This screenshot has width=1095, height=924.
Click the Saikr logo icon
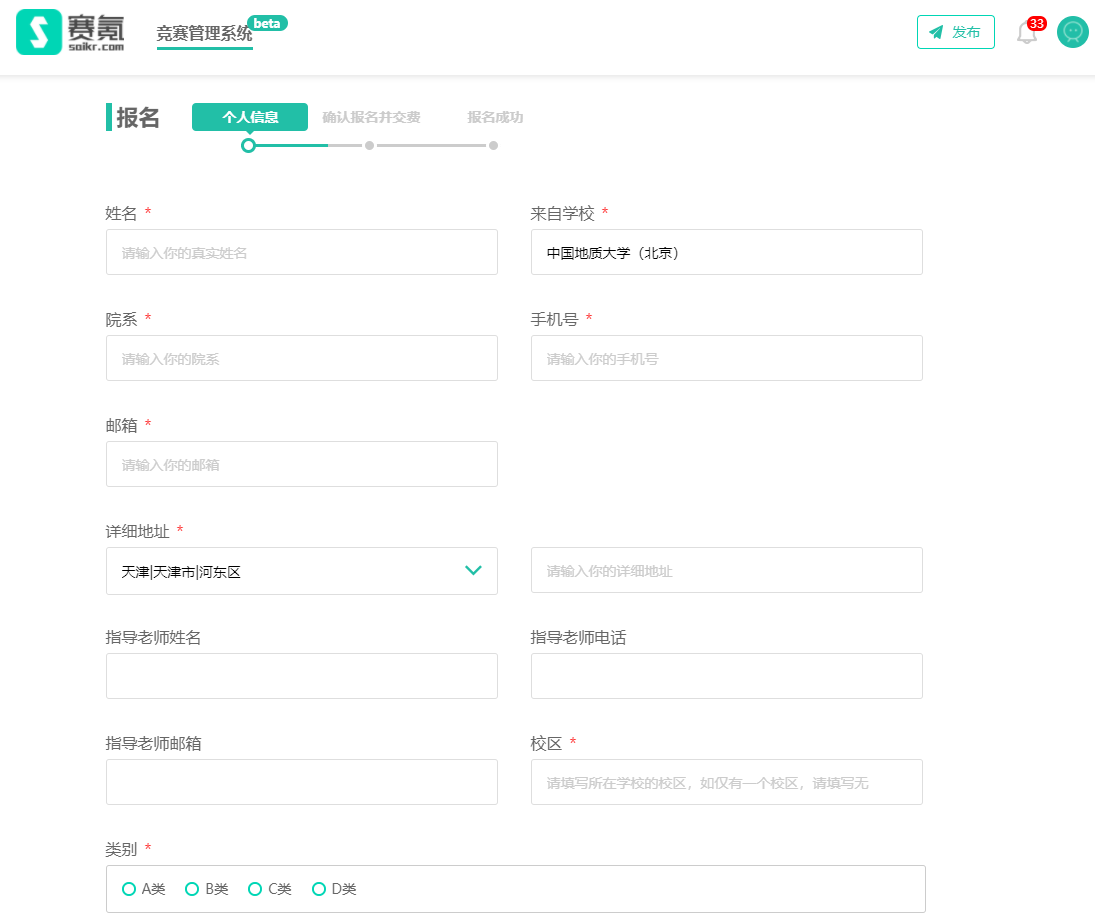(x=39, y=33)
